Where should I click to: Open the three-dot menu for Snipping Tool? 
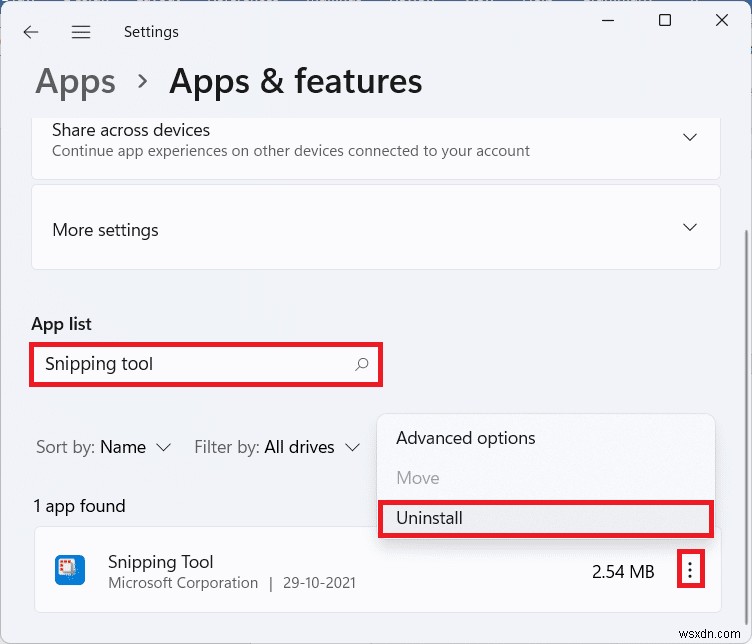click(x=690, y=571)
